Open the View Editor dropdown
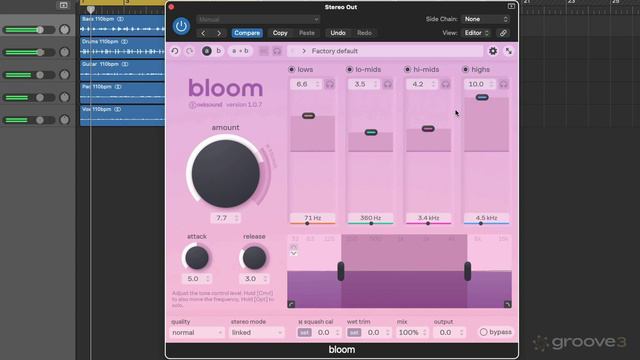The width and height of the screenshot is (640, 360). tap(476, 33)
